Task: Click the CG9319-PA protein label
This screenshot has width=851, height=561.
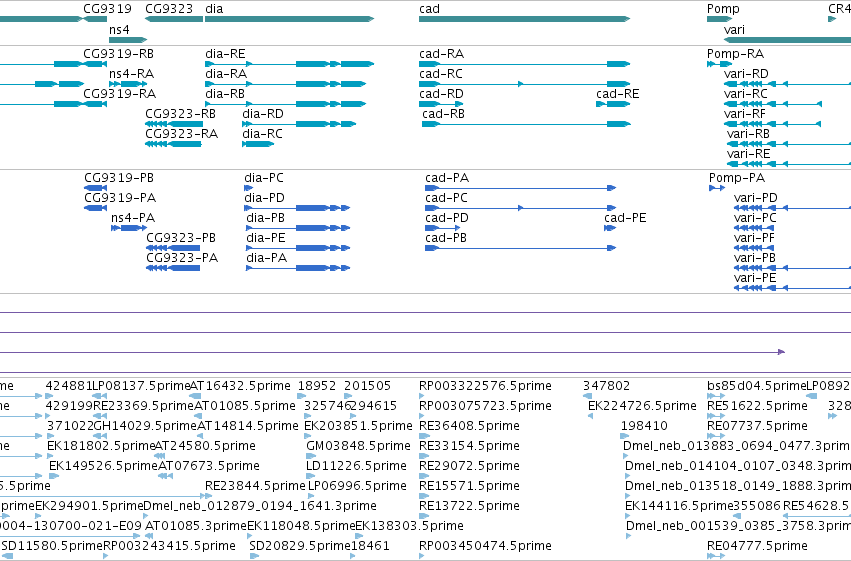Action: pyautogui.click(x=120, y=198)
